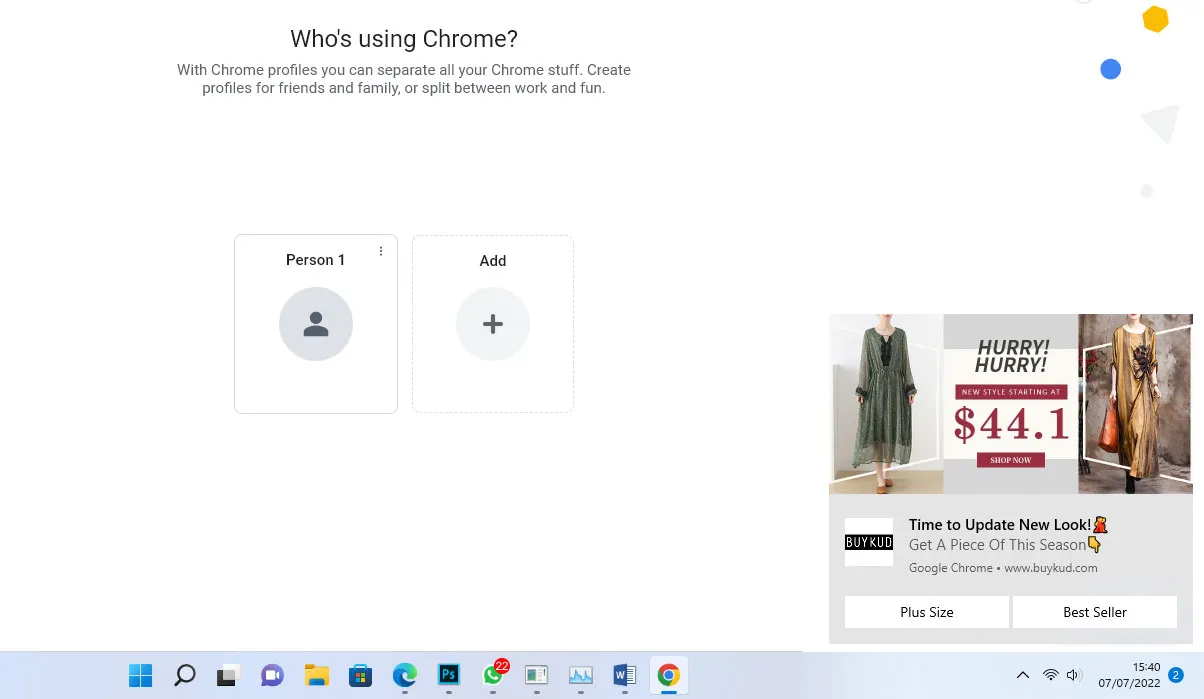The height and width of the screenshot is (699, 1204).
Task: Open Microsoft Store from taskbar
Action: [360, 675]
